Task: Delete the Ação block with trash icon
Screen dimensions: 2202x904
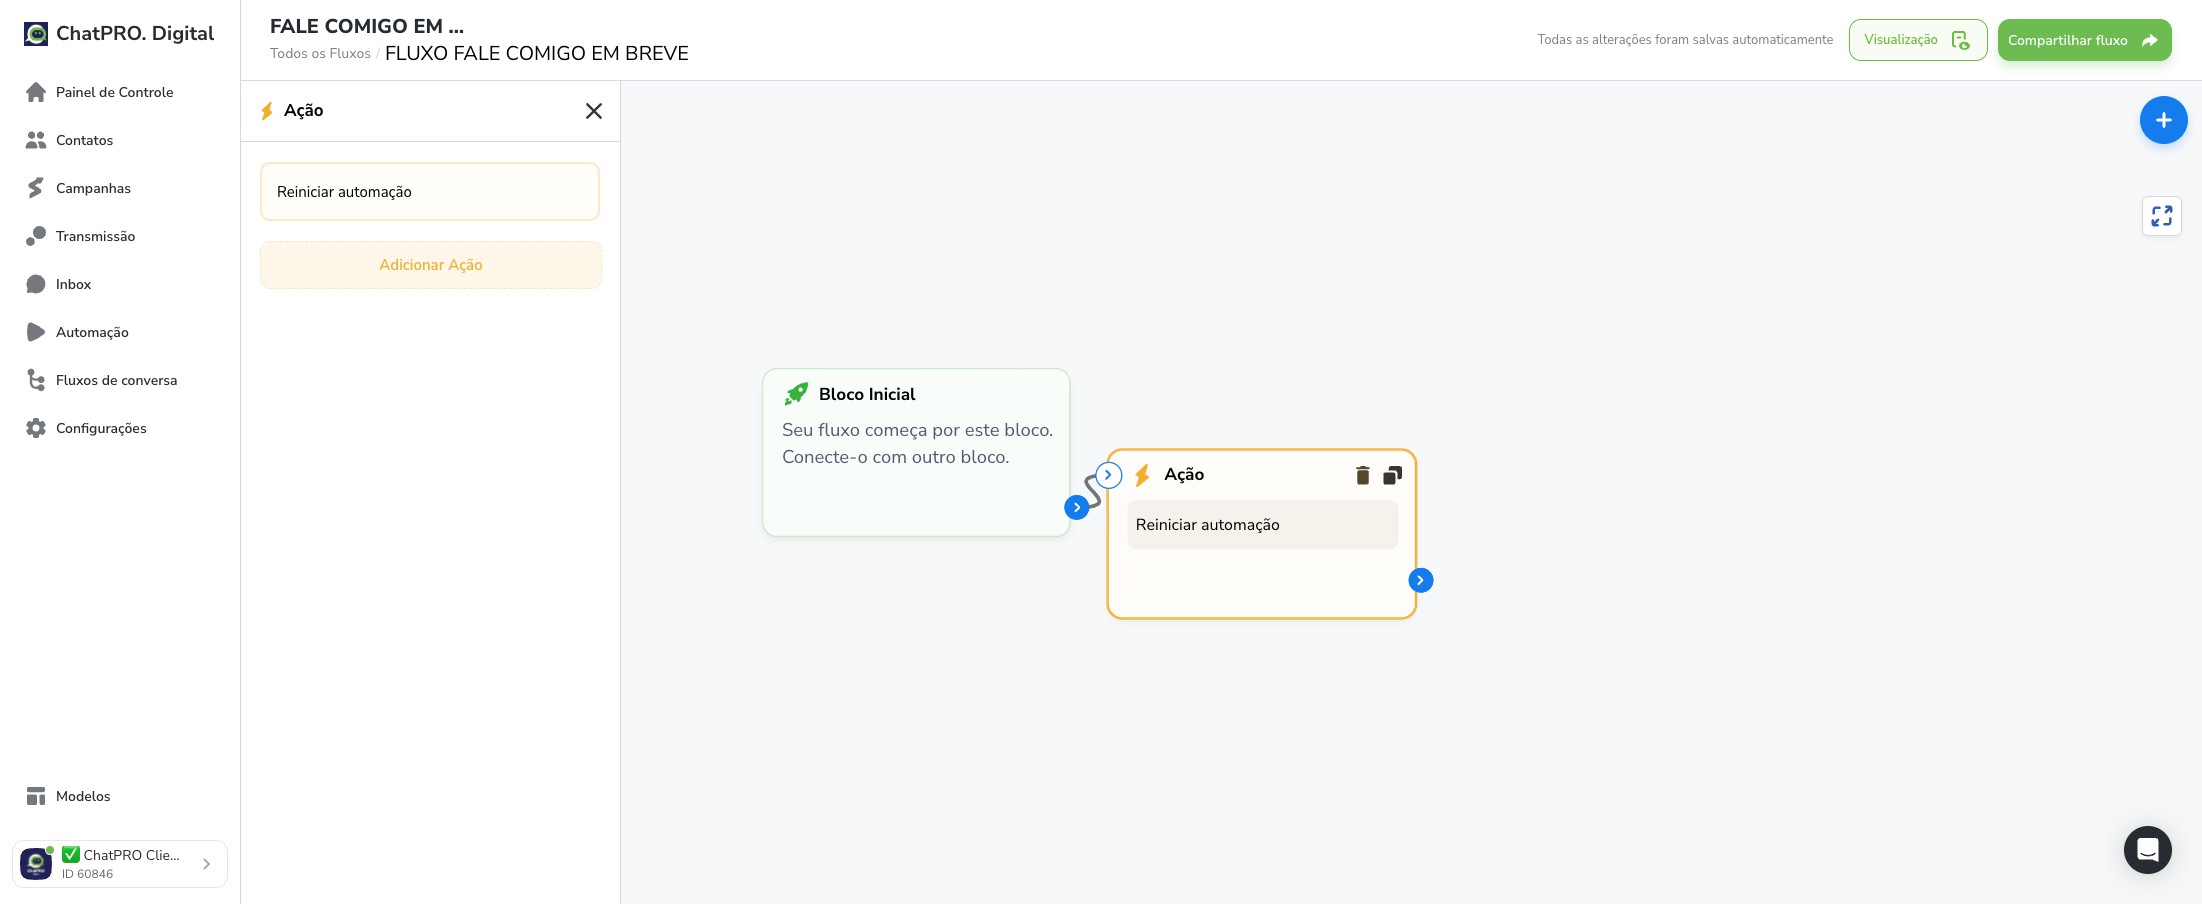Action: click(x=1362, y=475)
